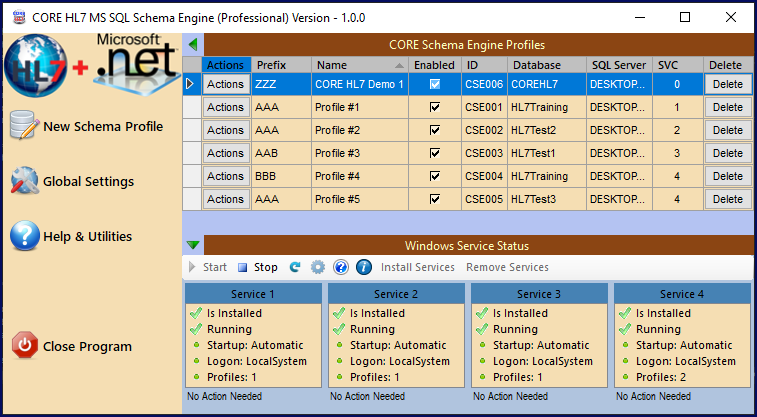Open New Schema Profile database icon
This screenshot has width=757, height=417.
pyautogui.click(x=24, y=125)
